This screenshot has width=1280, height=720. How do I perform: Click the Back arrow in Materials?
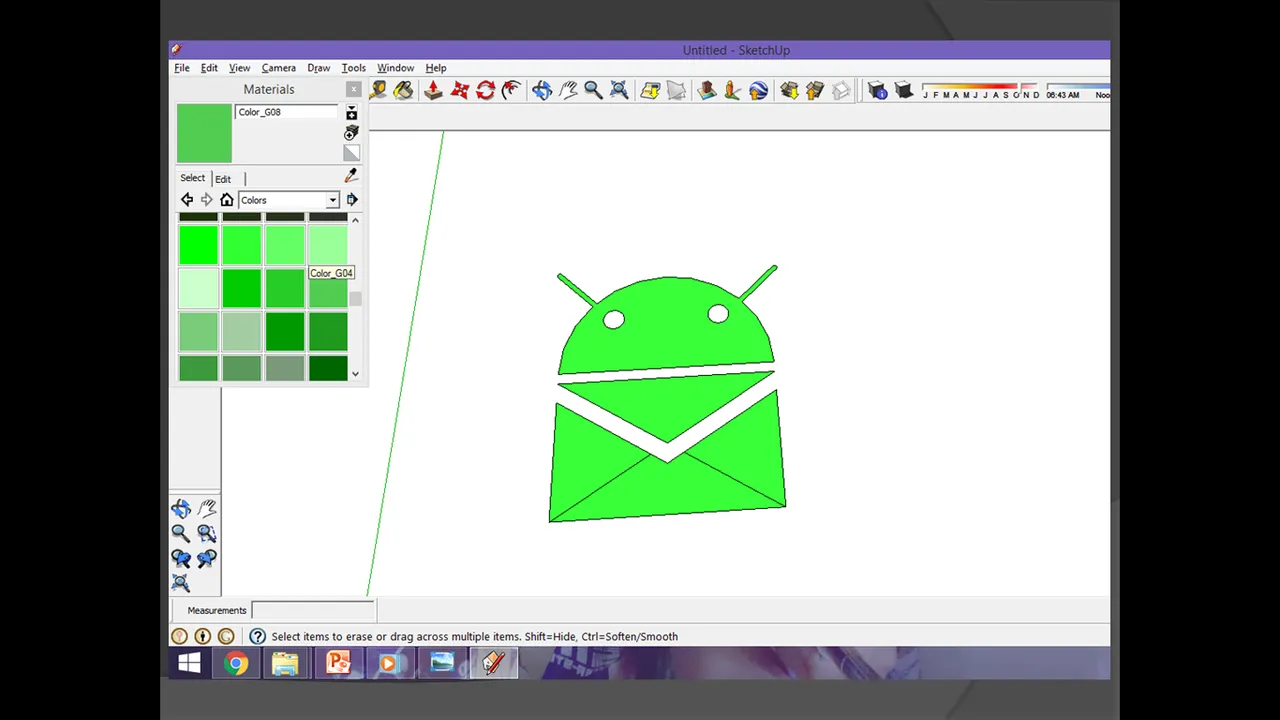(x=187, y=200)
